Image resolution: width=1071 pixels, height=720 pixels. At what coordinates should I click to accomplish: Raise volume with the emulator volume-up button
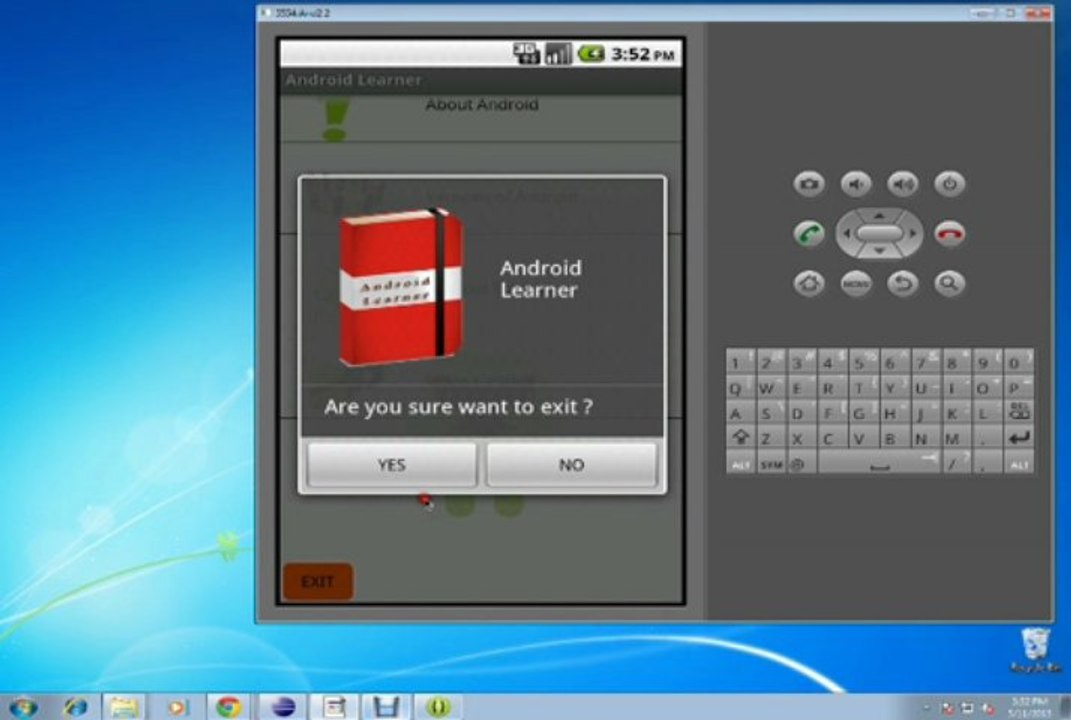click(x=902, y=184)
